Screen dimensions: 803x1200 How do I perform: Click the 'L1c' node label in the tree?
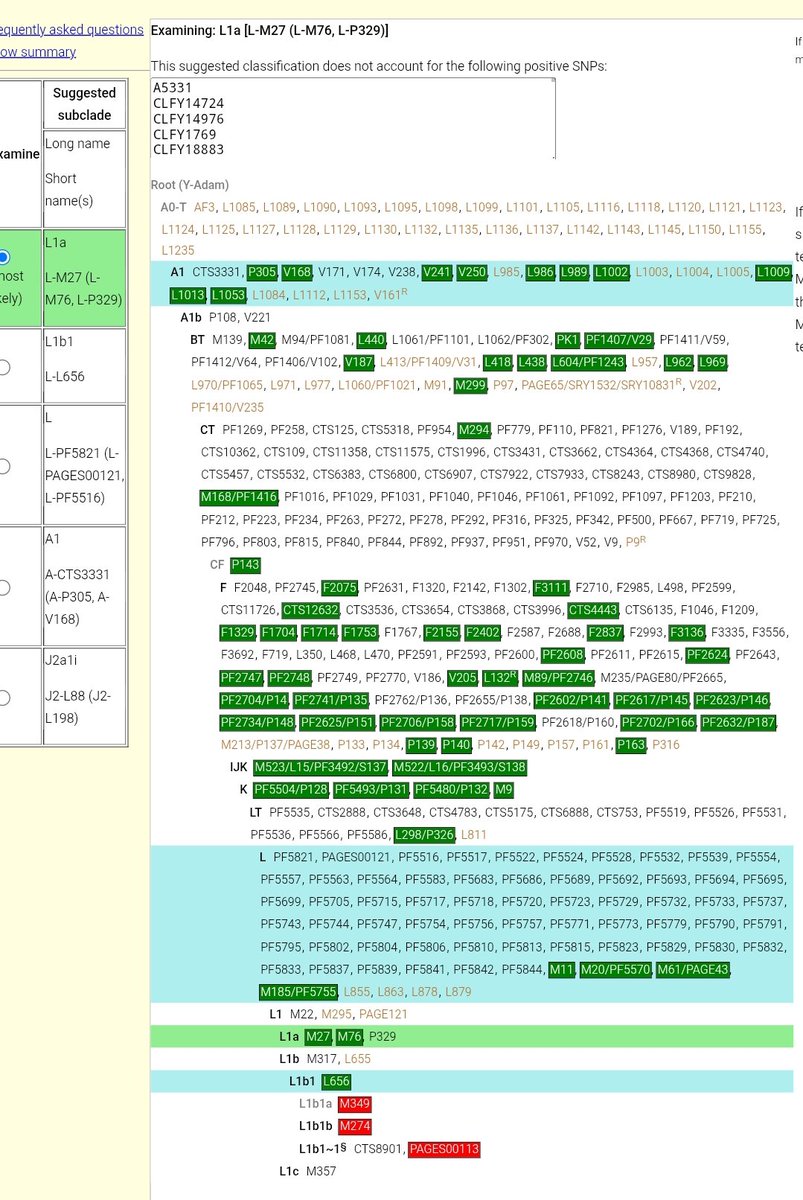(x=289, y=1170)
